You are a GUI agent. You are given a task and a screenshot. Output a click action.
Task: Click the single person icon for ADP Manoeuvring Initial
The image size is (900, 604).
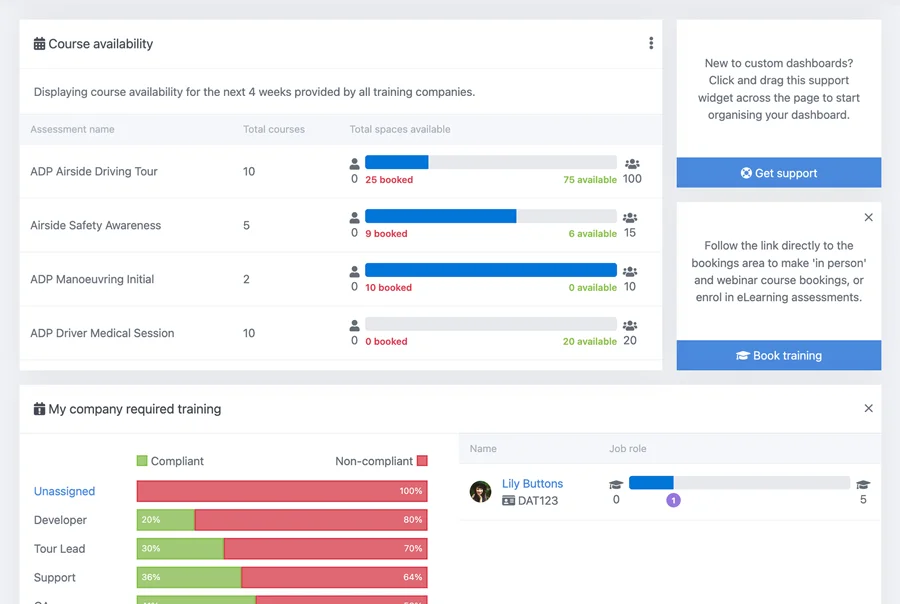(x=354, y=272)
